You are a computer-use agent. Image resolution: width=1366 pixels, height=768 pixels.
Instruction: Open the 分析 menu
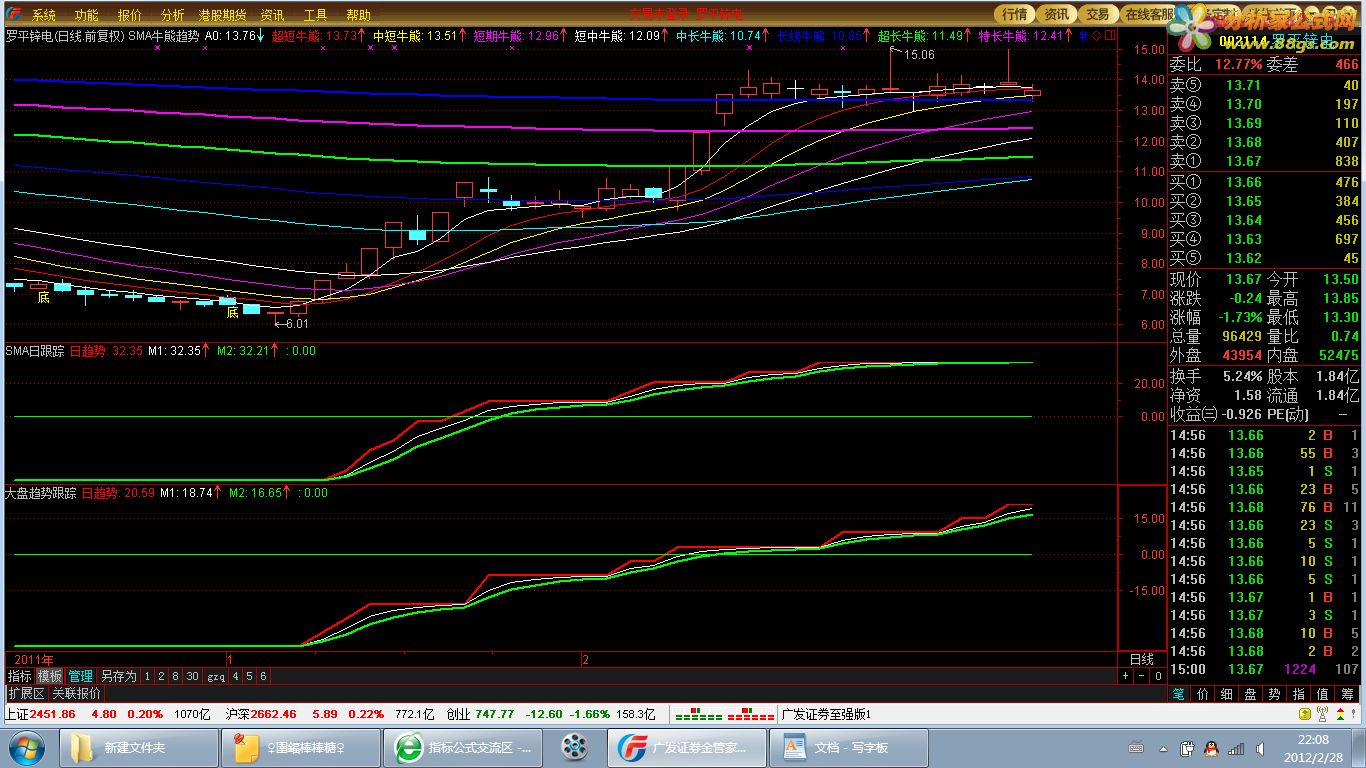coord(172,15)
